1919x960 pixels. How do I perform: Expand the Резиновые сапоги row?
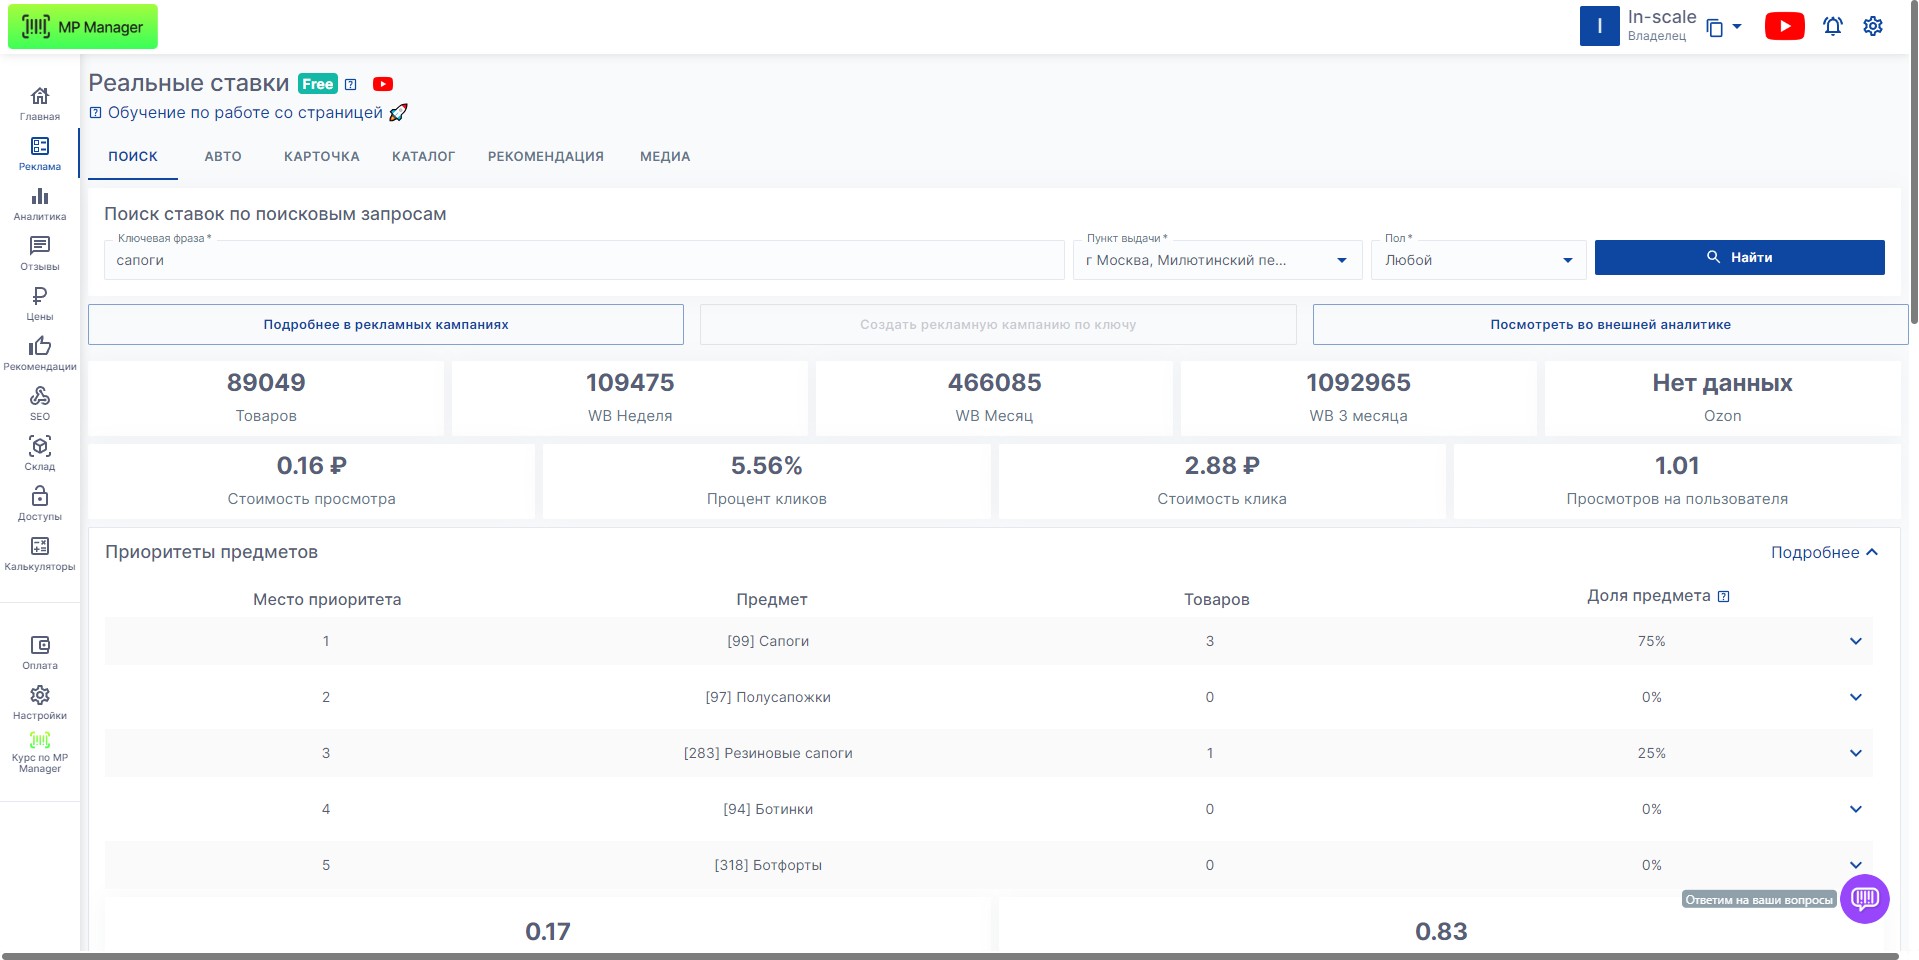(x=1855, y=753)
